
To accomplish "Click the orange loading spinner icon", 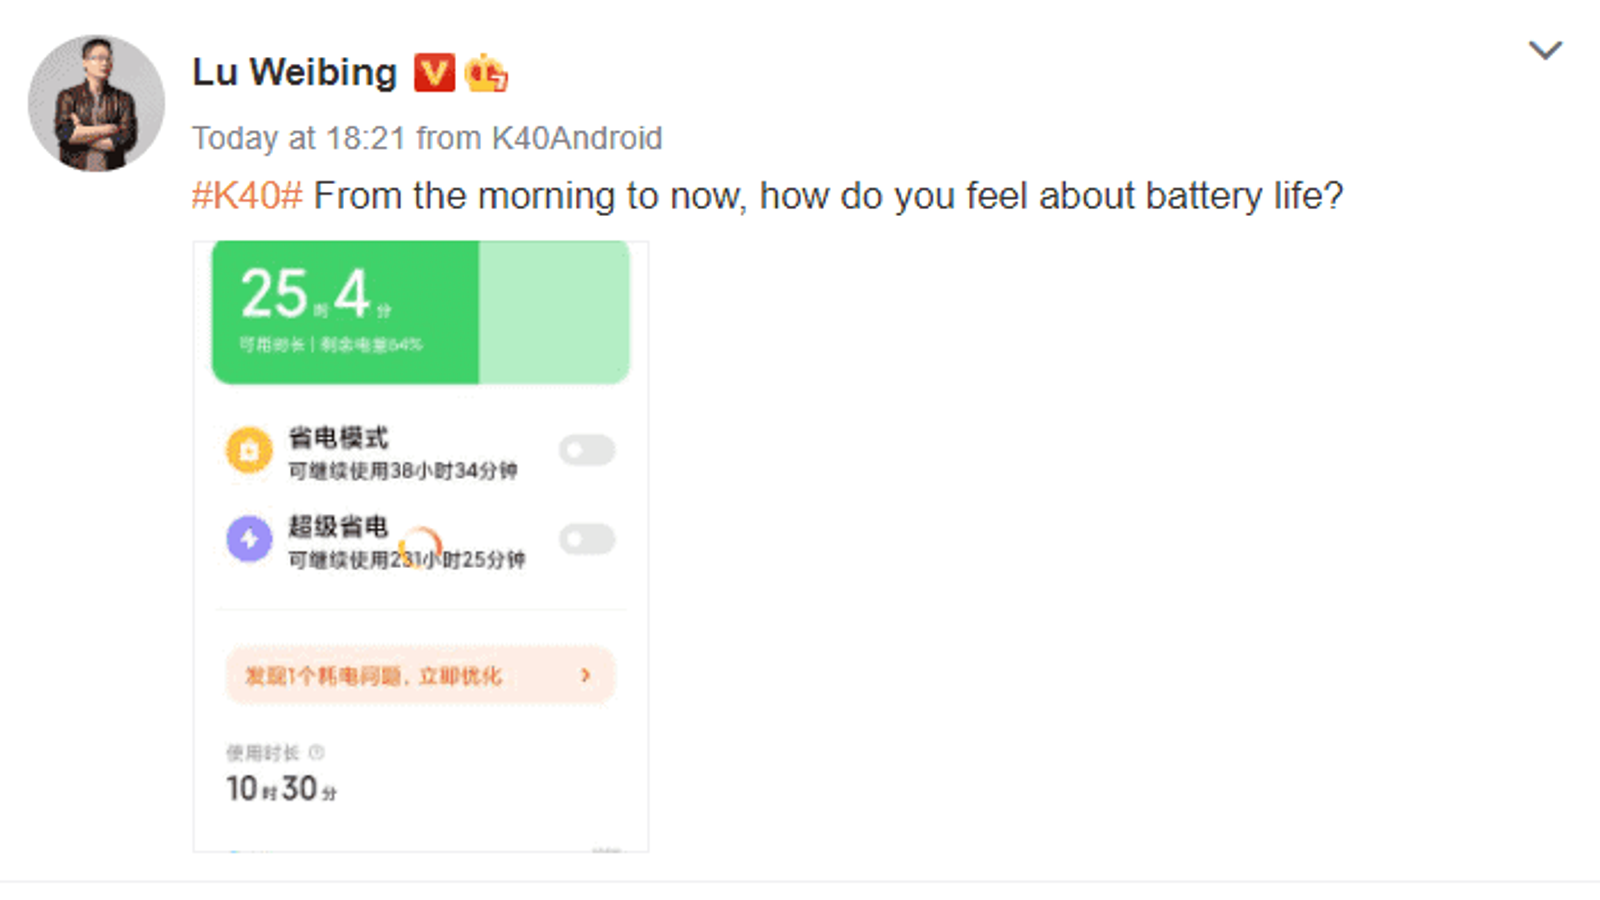I will [x=423, y=545].
